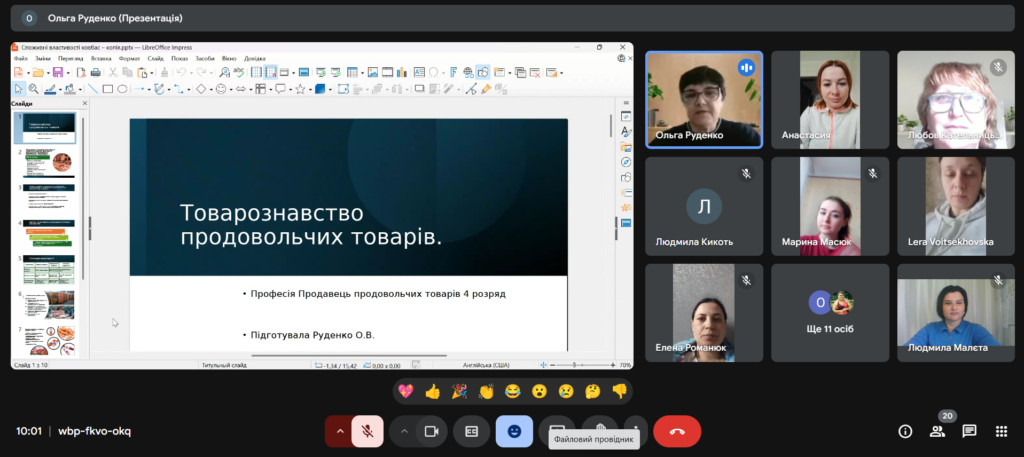Image resolution: width=1024 pixels, height=457 pixels.
Task: Toggle the camera on or off
Action: click(x=432, y=431)
